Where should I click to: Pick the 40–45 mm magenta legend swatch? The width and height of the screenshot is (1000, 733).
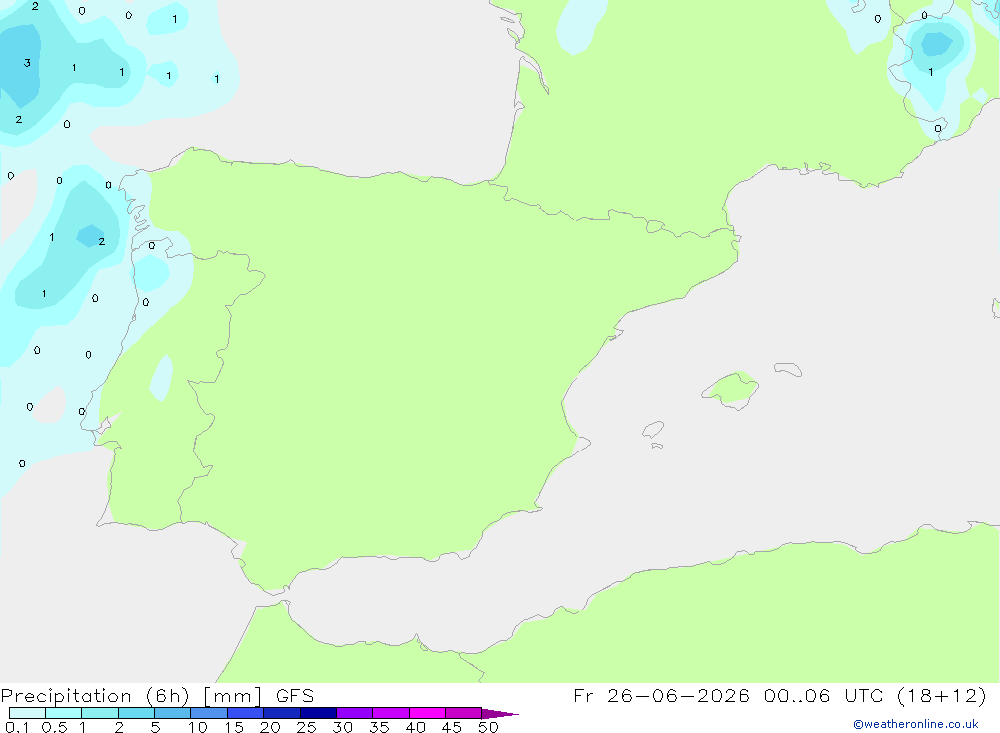[427, 713]
